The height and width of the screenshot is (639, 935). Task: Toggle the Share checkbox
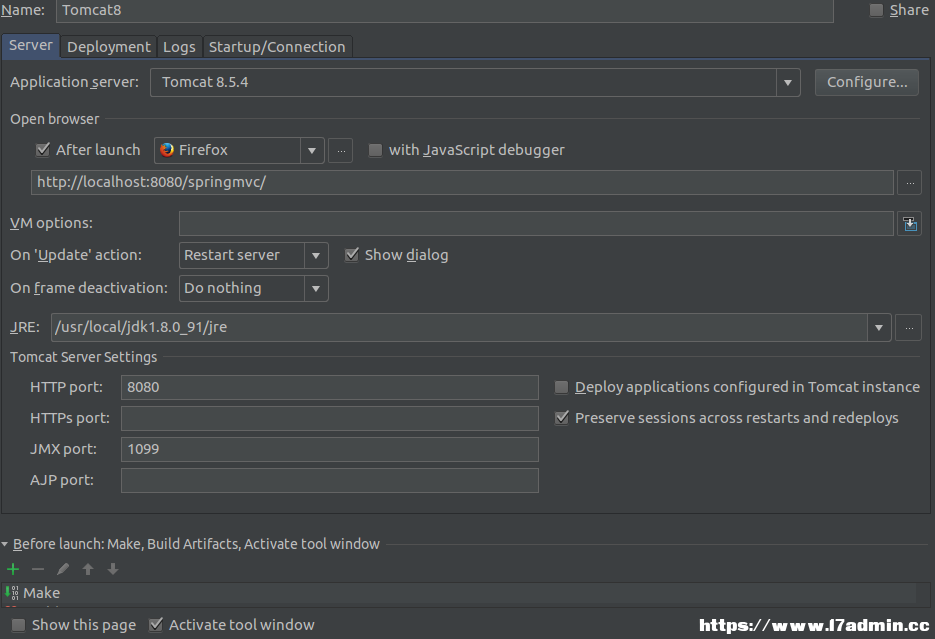tap(876, 10)
